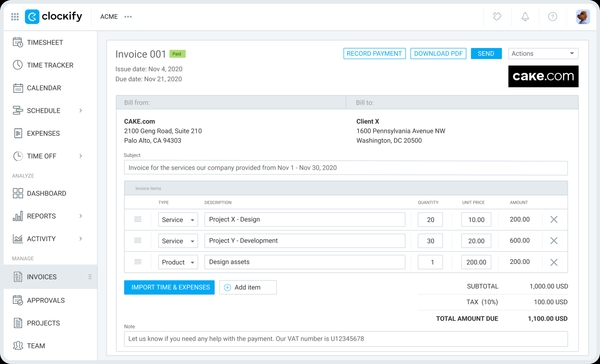Click the Team sidebar icon

coord(18,346)
